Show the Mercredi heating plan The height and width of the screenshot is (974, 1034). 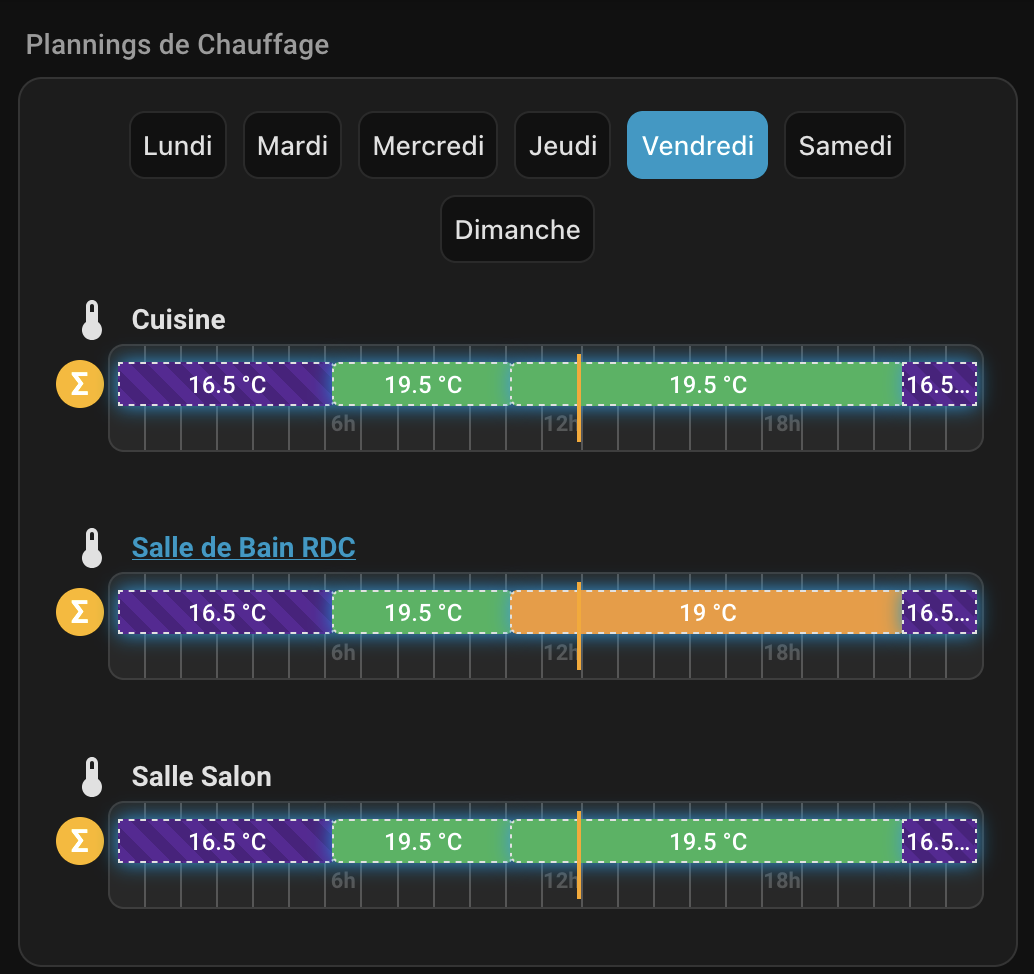pyautogui.click(x=428, y=146)
